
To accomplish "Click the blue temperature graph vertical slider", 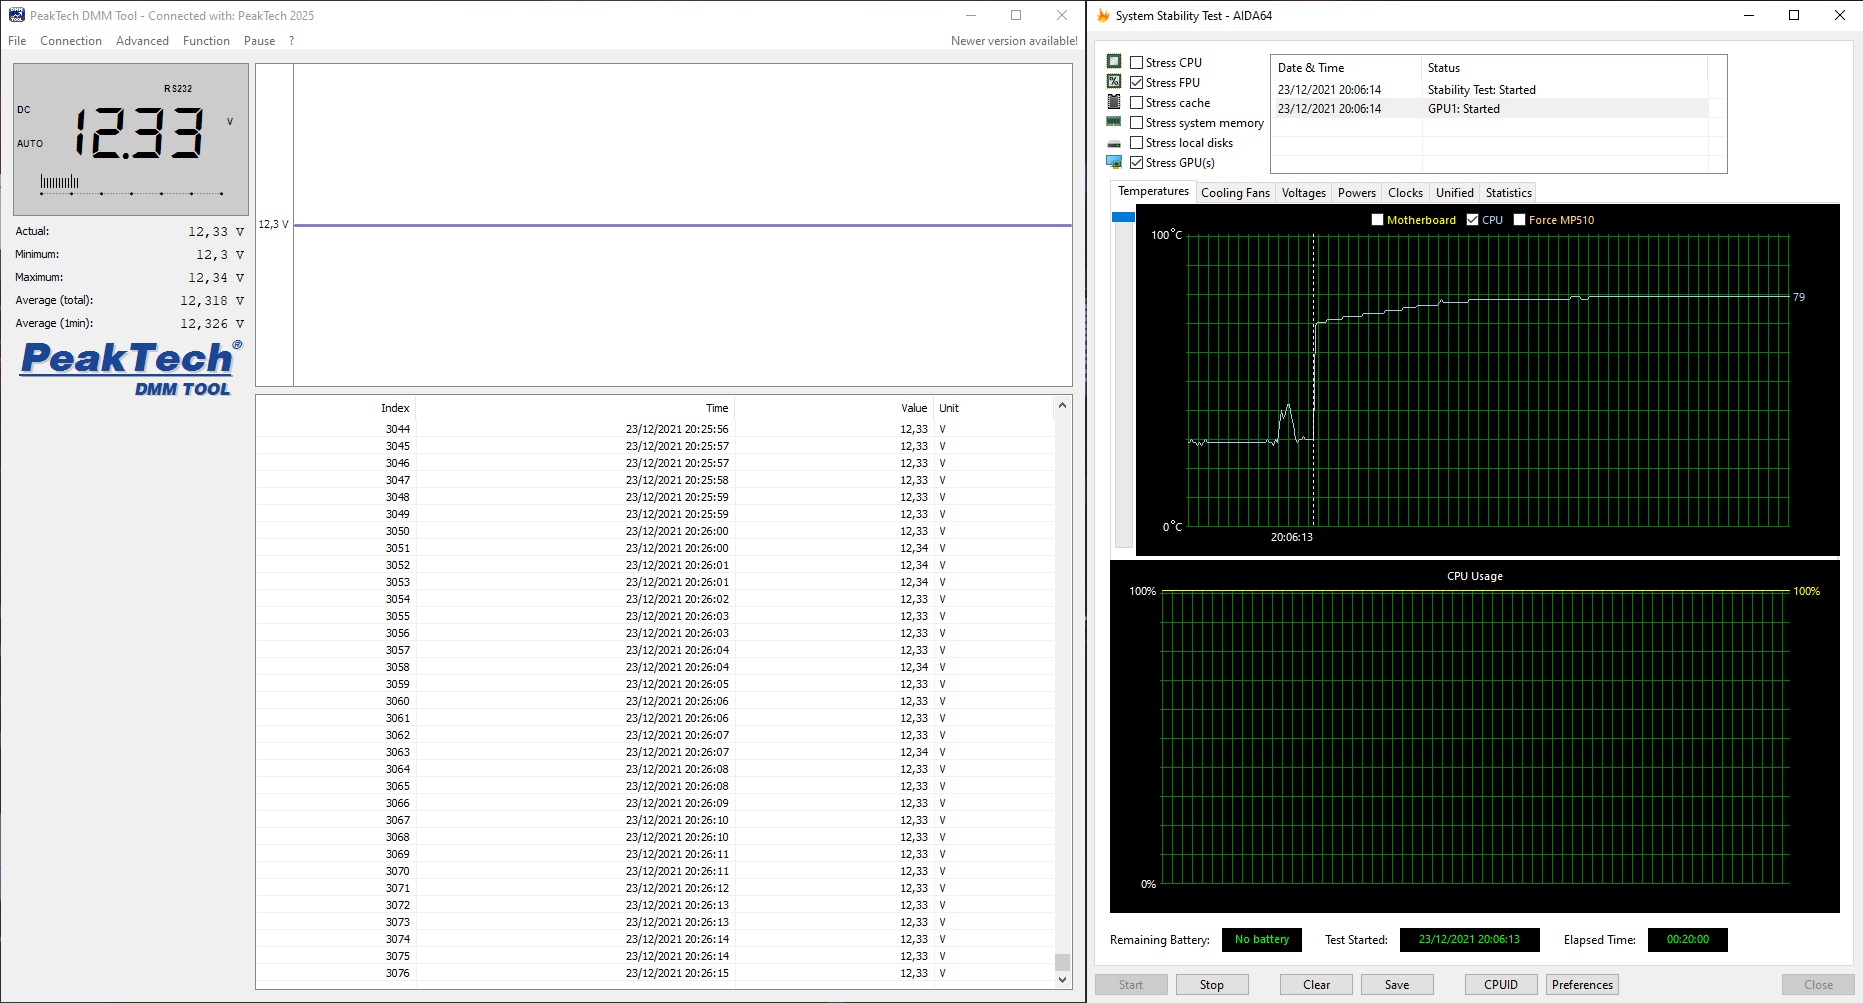I will [x=1123, y=217].
